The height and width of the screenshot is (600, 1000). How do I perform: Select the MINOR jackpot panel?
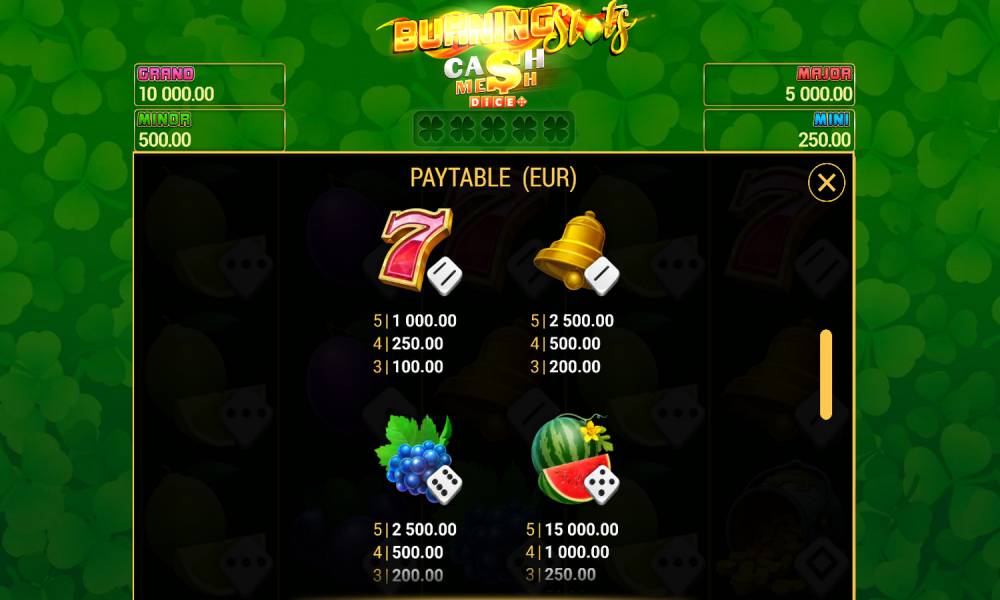coord(209,130)
